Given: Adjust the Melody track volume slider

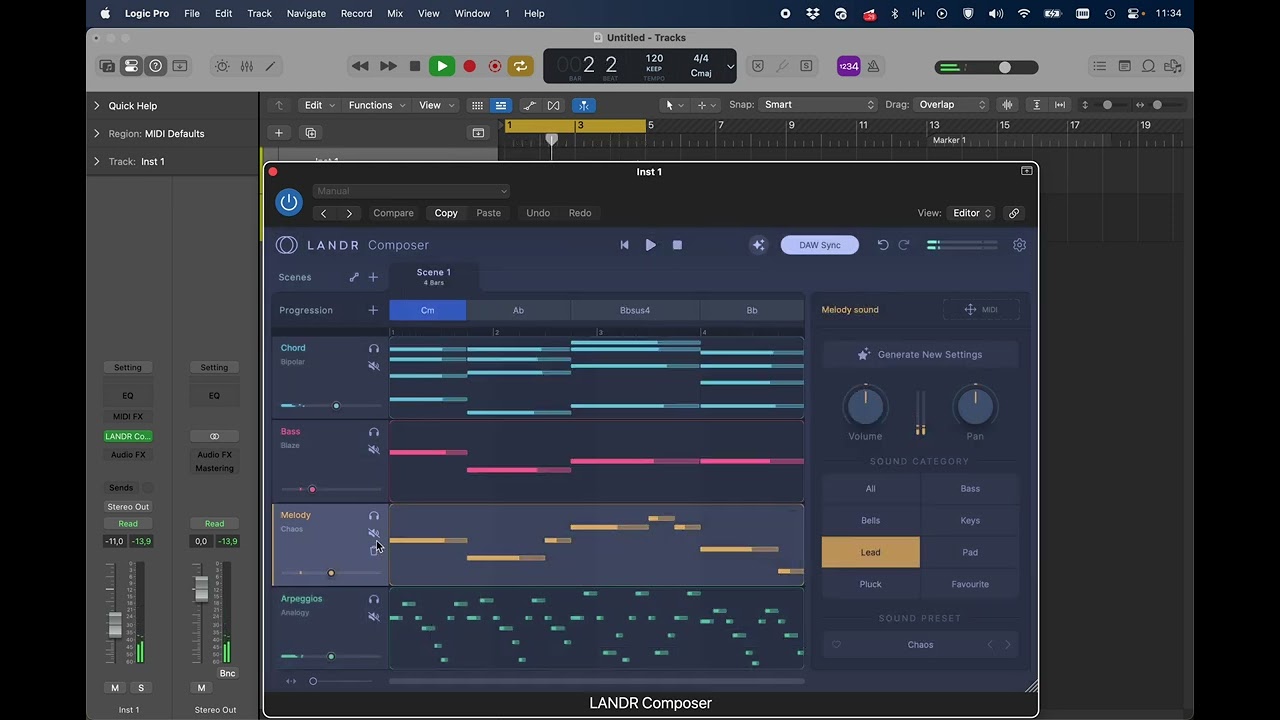Looking at the screenshot, I should (x=331, y=573).
